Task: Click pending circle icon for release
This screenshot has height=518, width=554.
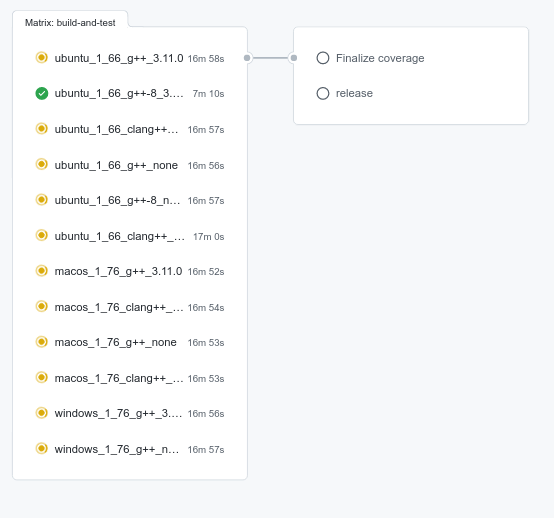Action: [x=323, y=93]
